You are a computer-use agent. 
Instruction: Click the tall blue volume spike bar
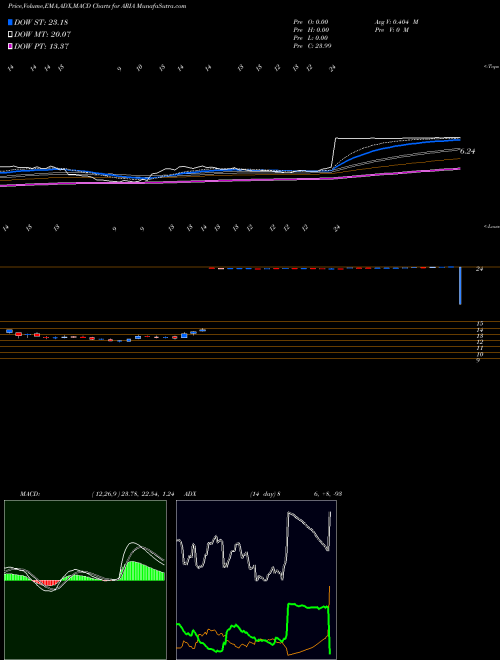[x=460, y=285]
